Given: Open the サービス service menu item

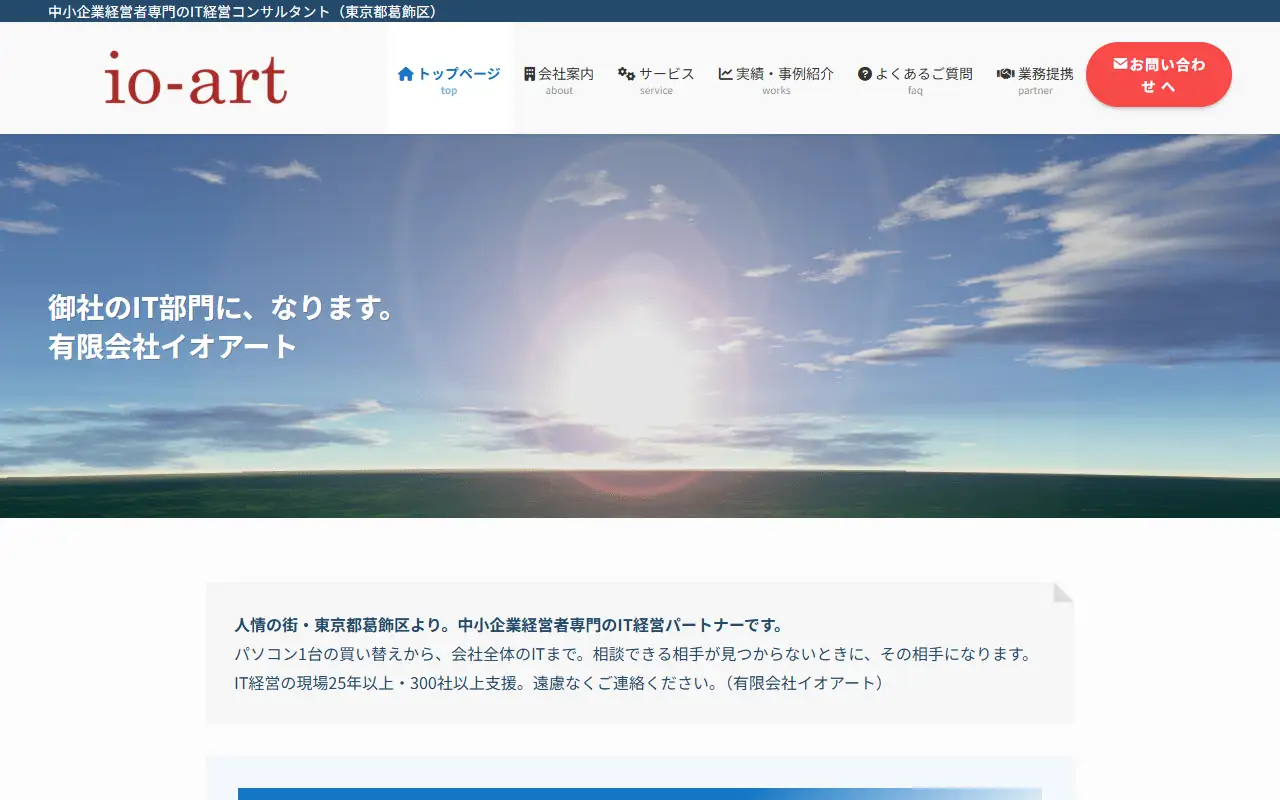Looking at the screenshot, I should [x=656, y=79].
